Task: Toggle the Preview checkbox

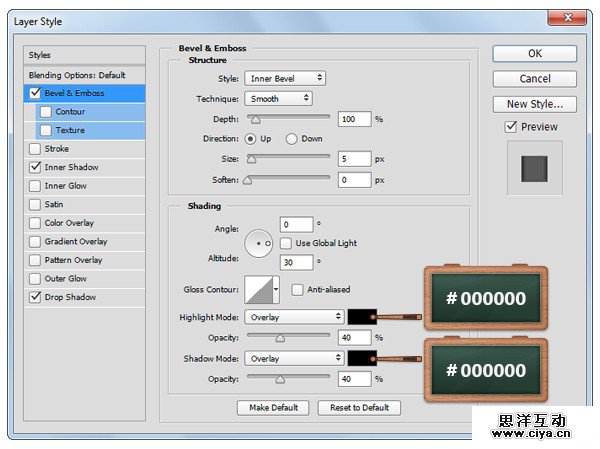Action: (511, 127)
